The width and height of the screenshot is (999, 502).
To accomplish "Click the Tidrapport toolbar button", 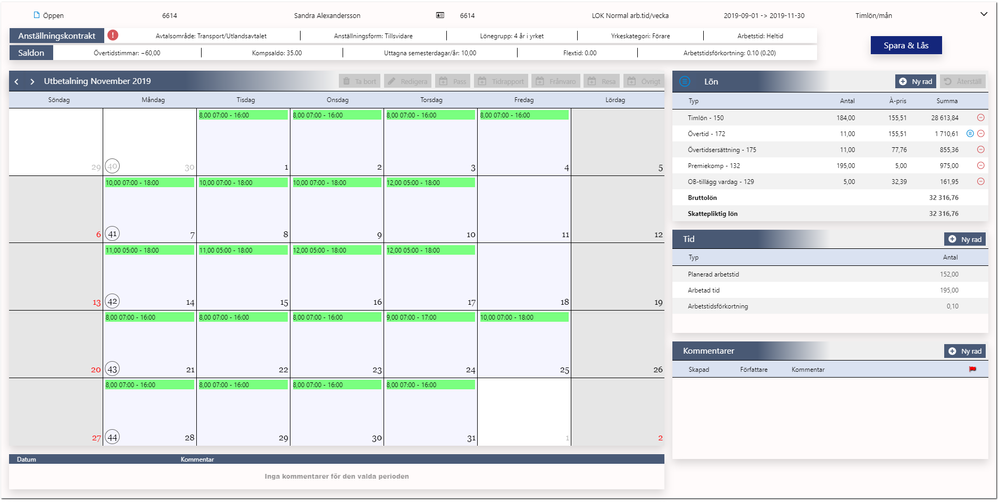I will tap(501, 82).
